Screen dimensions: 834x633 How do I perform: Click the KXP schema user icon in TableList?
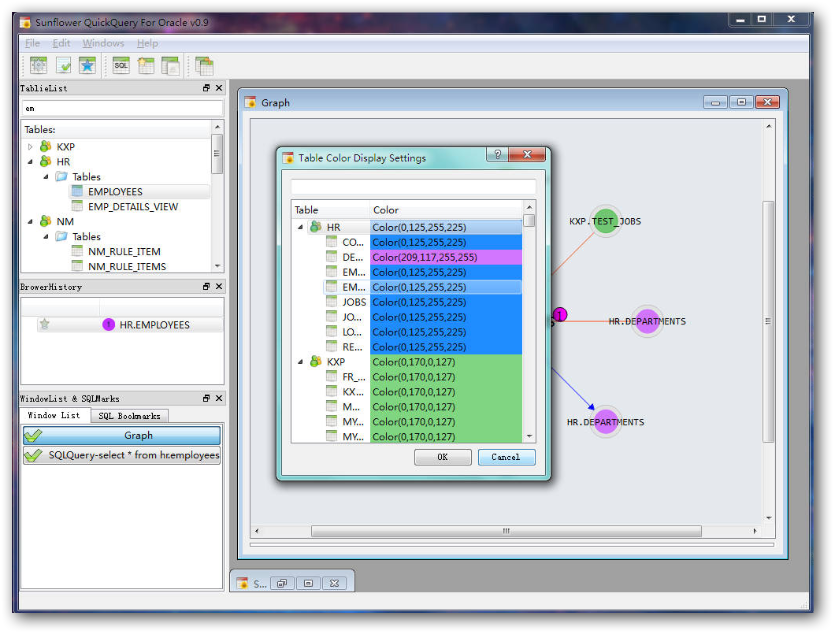tap(46, 146)
